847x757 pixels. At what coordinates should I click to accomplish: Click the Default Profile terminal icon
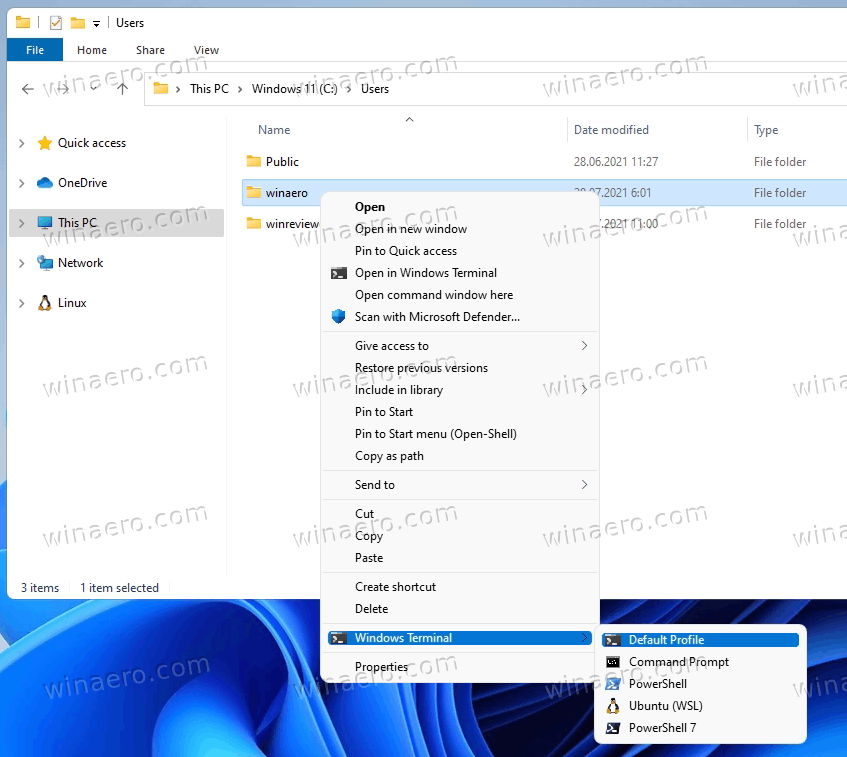[613, 640]
